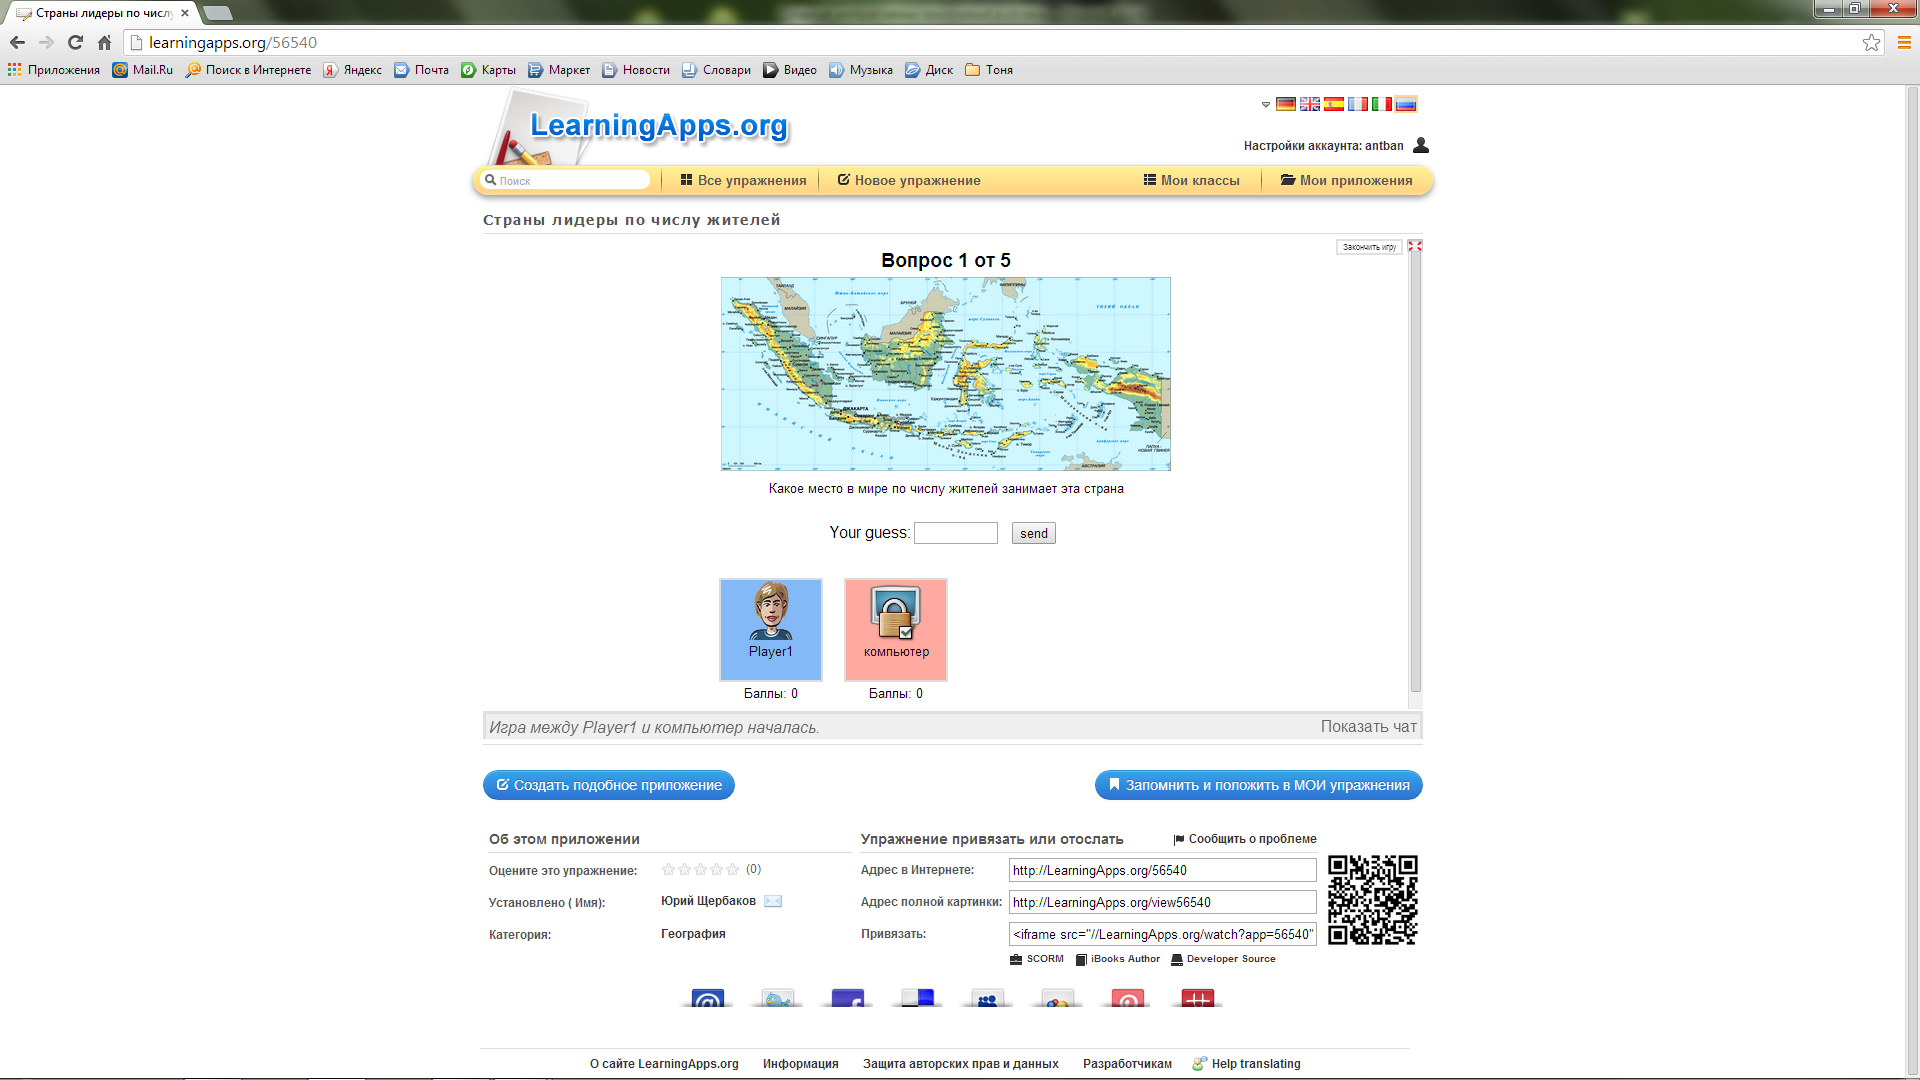Open Новое упражнение menu

pos(909,180)
